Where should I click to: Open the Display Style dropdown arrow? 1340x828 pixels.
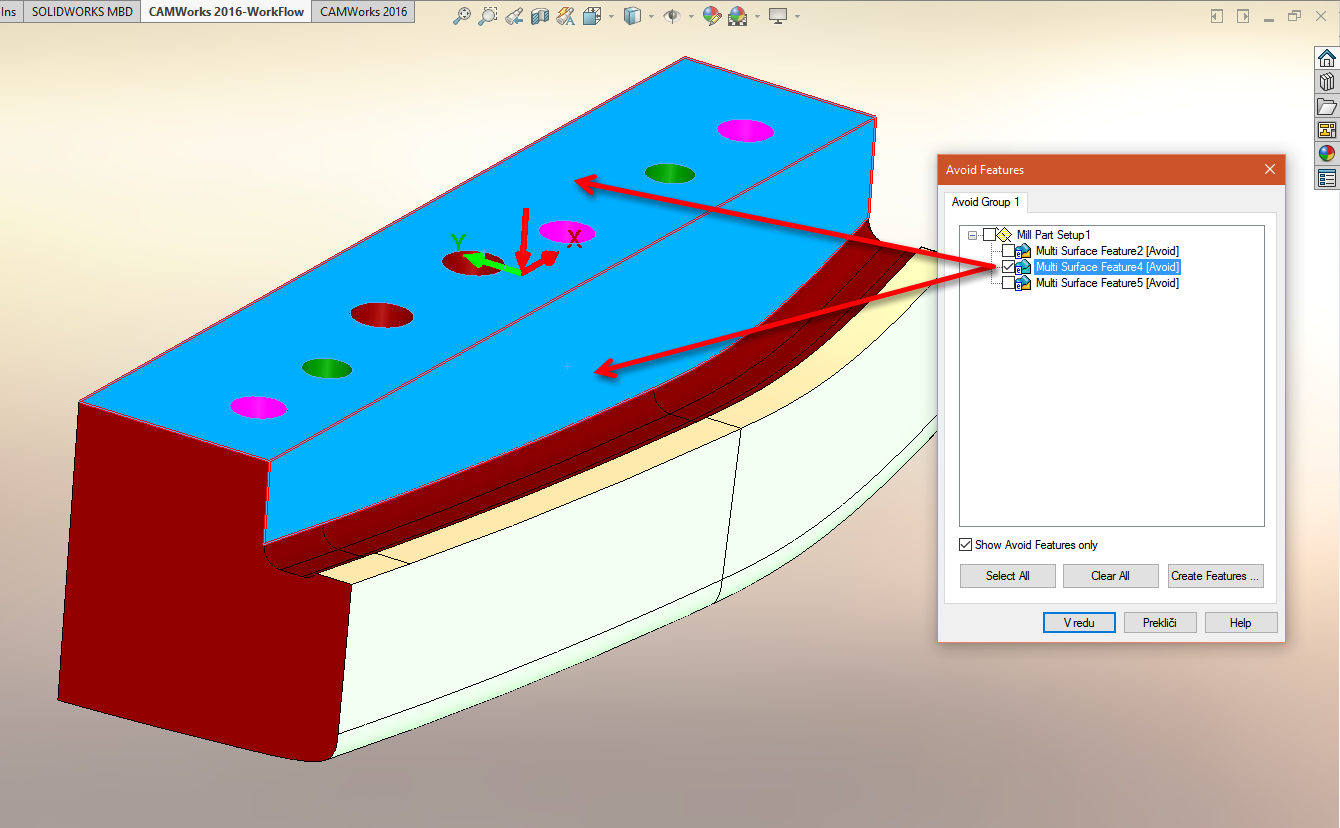coord(651,17)
